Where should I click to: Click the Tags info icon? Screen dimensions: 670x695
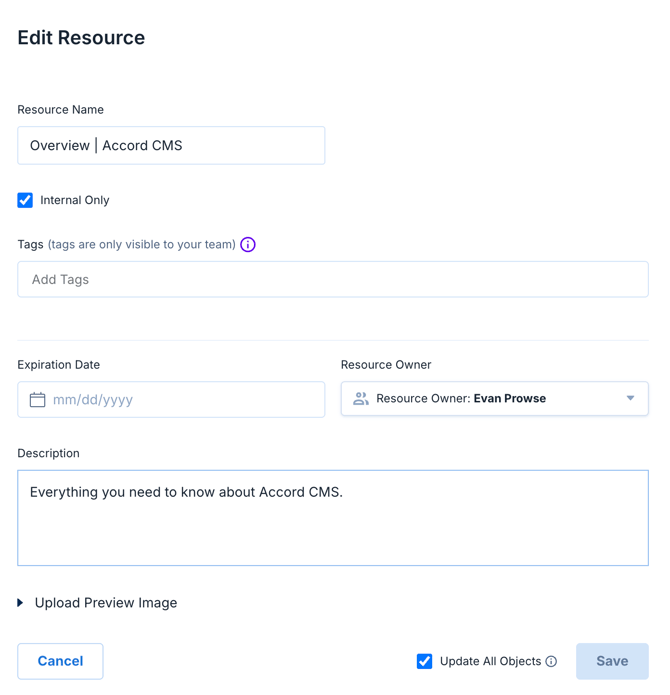(x=248, y=244)
